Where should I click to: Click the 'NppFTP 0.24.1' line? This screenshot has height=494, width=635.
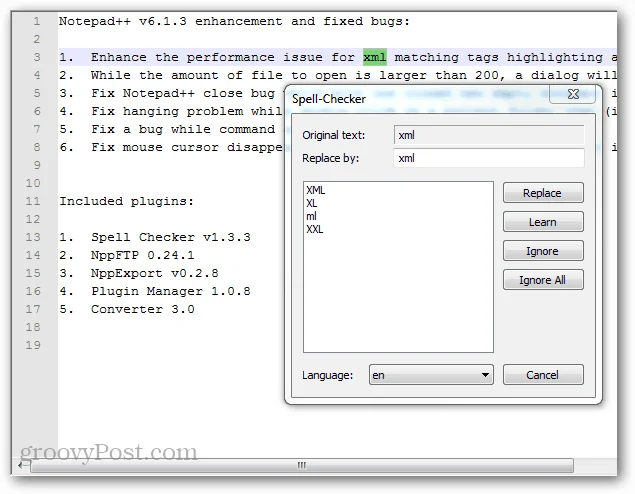click(127, 255)
